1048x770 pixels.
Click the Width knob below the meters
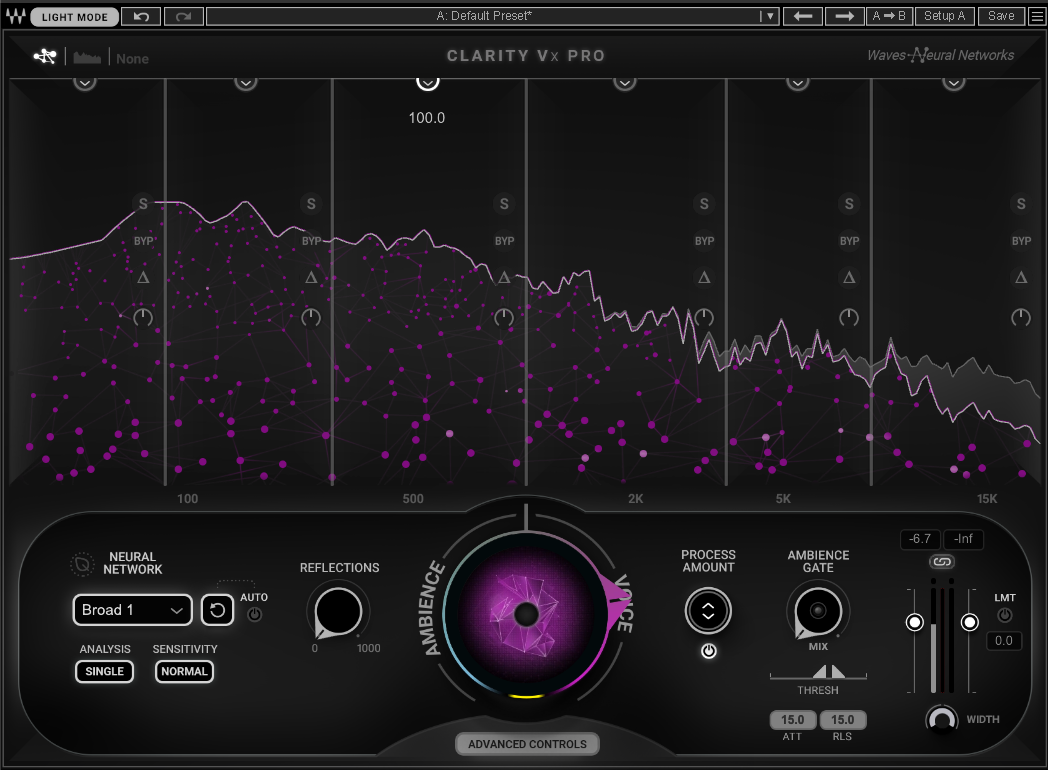tap(941, 718)
